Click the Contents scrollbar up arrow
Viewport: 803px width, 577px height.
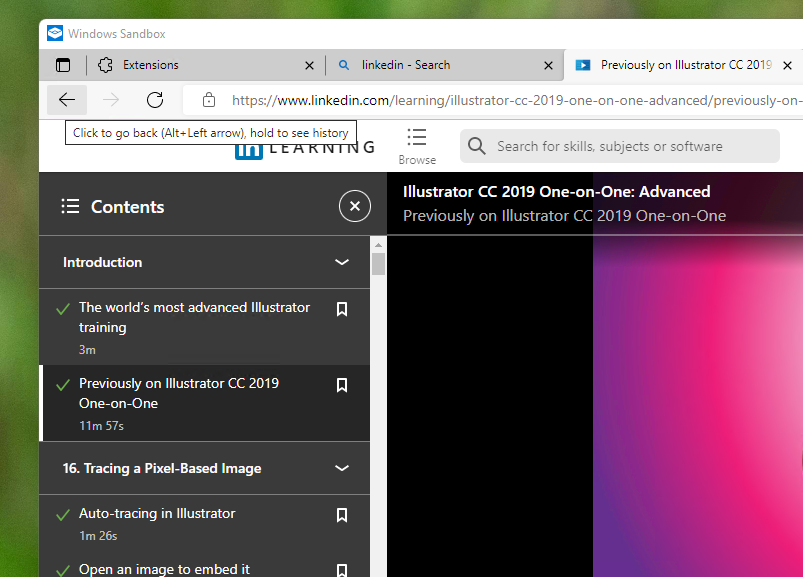pos(378,245)
